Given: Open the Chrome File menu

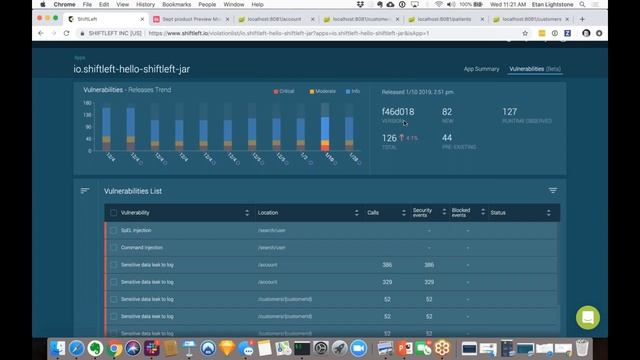Looking at the screenshot, I should click(x=87, y=4).
